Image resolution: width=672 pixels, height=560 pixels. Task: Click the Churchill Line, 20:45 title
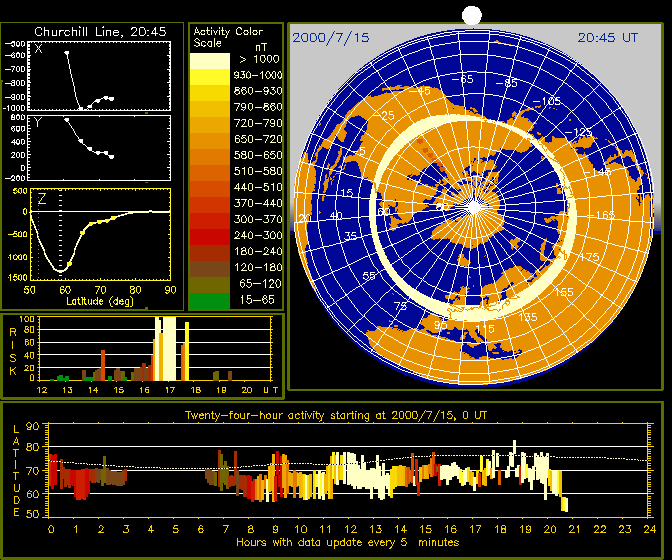pos(92,32)
